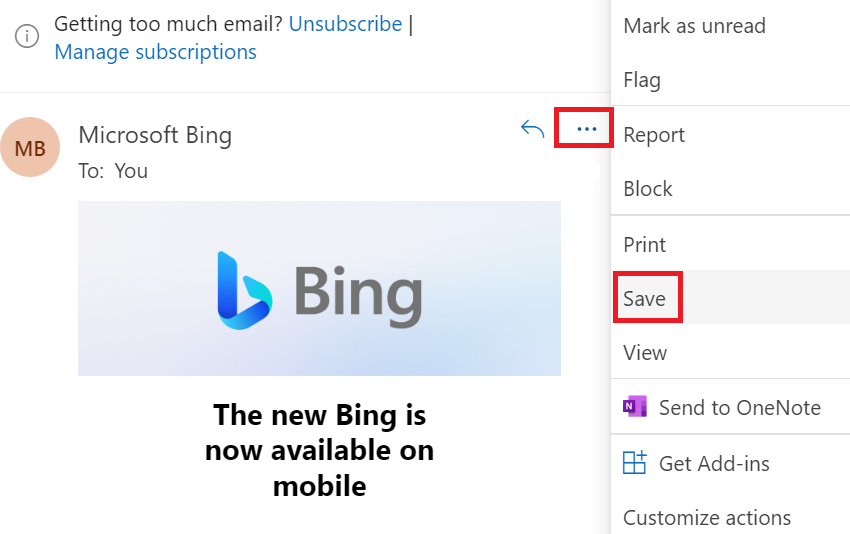Screen dimensions: 850x534
Task: Click the MB sender avatar
Action: [30, 147]
